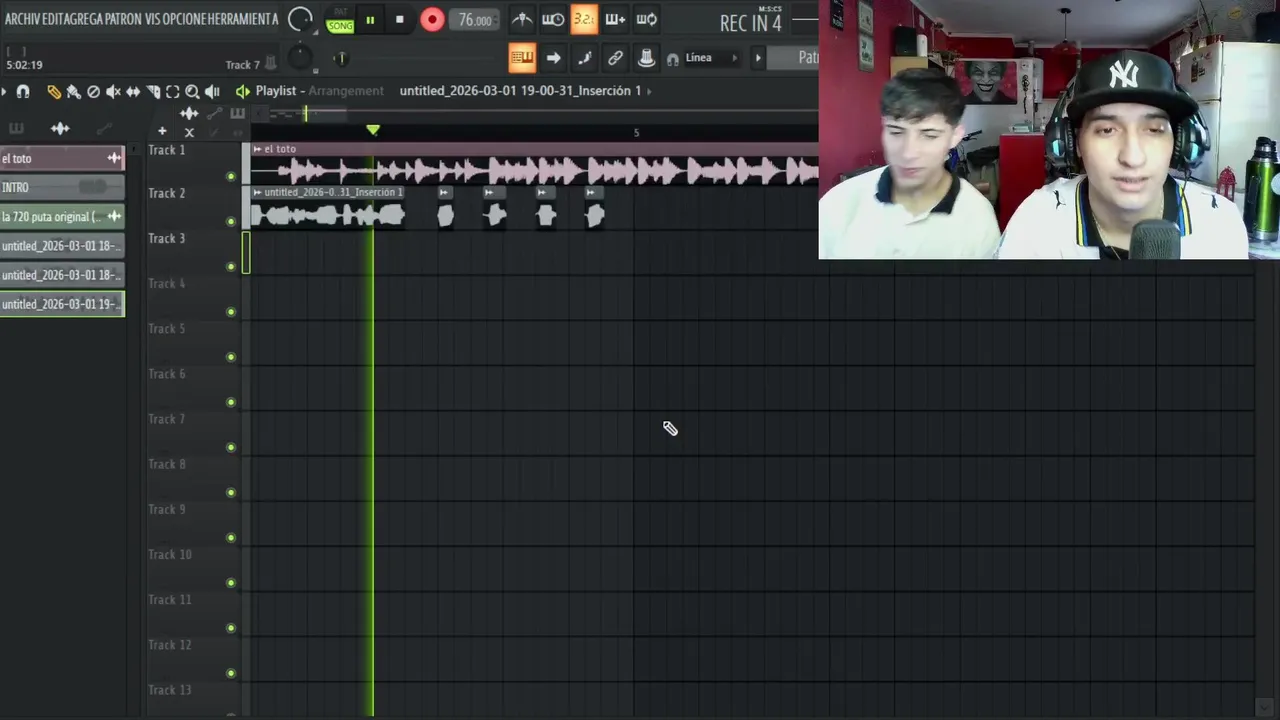Show patterns piano filter in picker panel
This screenshot has height=720, width=1280.
point(16,129)
